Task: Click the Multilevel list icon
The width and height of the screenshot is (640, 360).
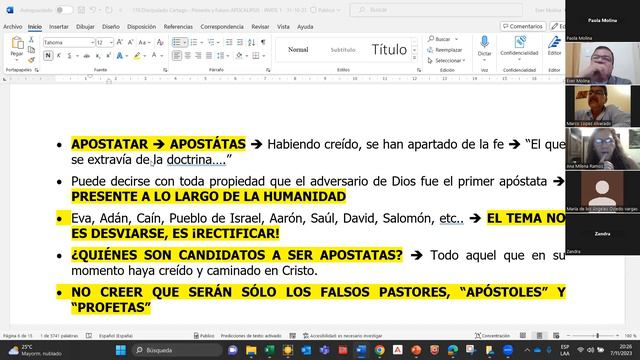Action: (x=211, y=42)
